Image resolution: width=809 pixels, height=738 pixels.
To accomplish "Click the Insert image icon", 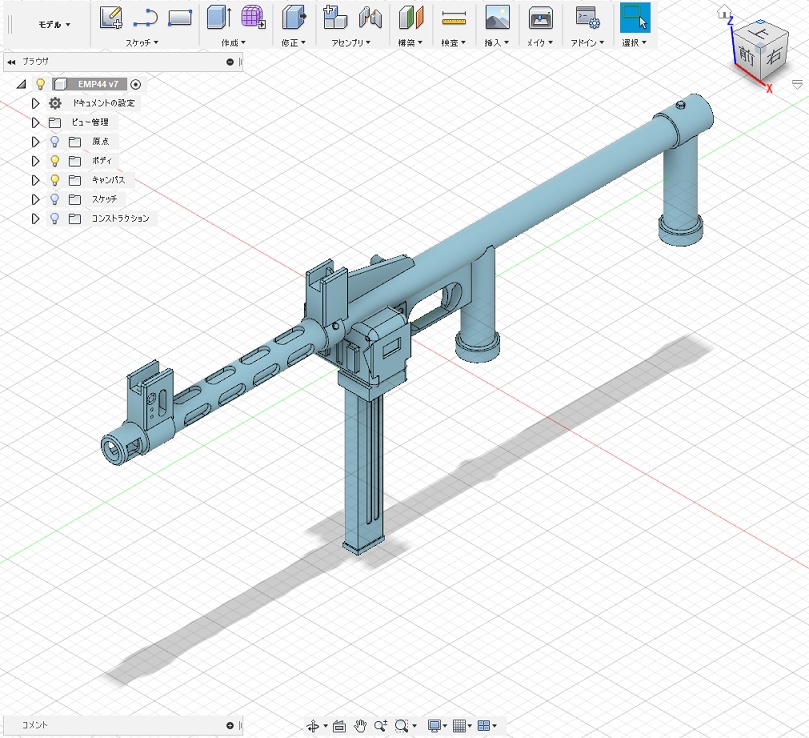I will [x=497, y=17].
